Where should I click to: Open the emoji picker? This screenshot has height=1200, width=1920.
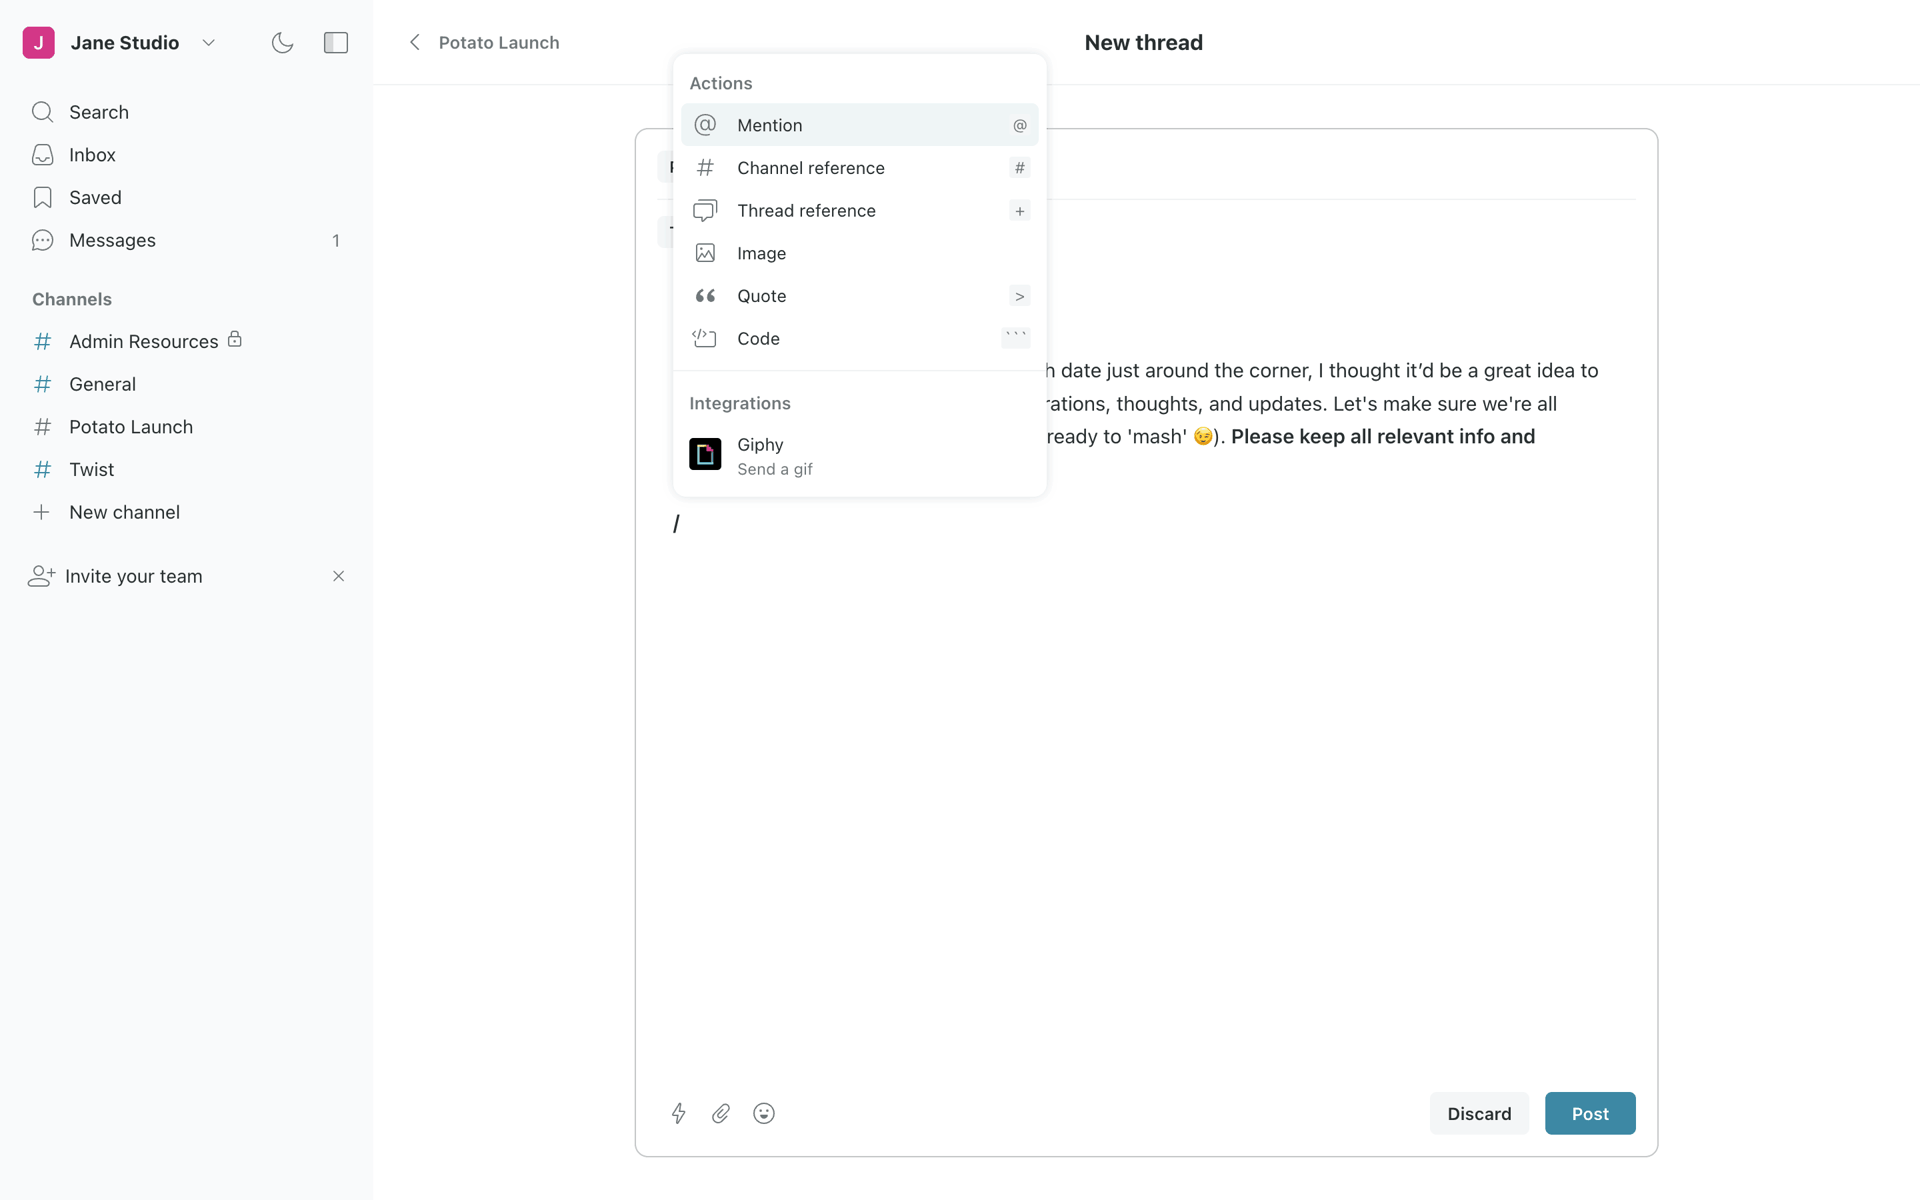tap(764, 1113)
